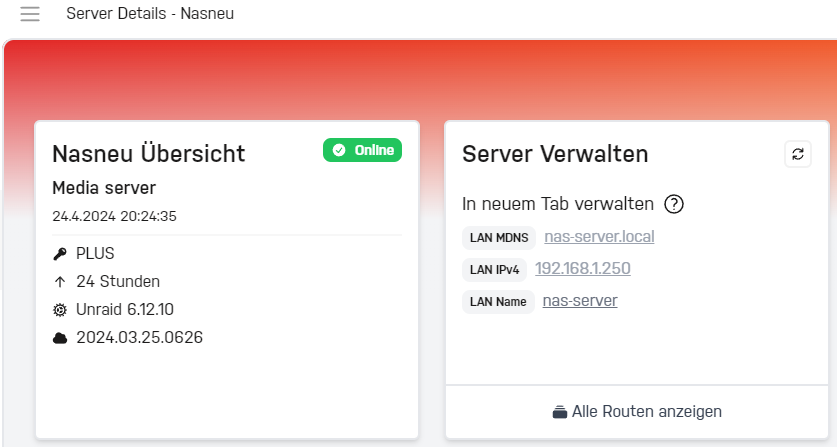
Task: Click the refresh icon in Server Verwalten
Action: click(x=798, y=154)
